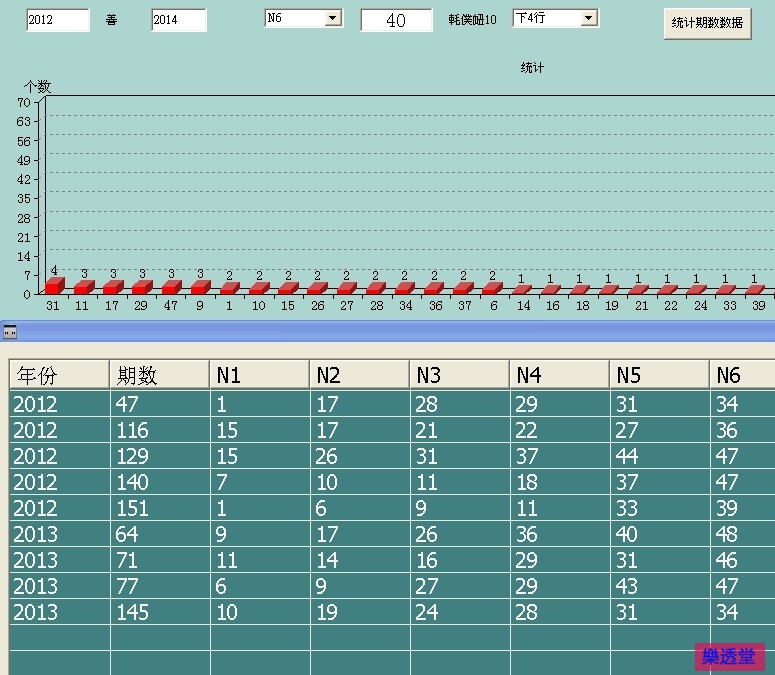Click the N3 column header
The image size is (775, 675).
pyautogui.click(x=459, y=375)
